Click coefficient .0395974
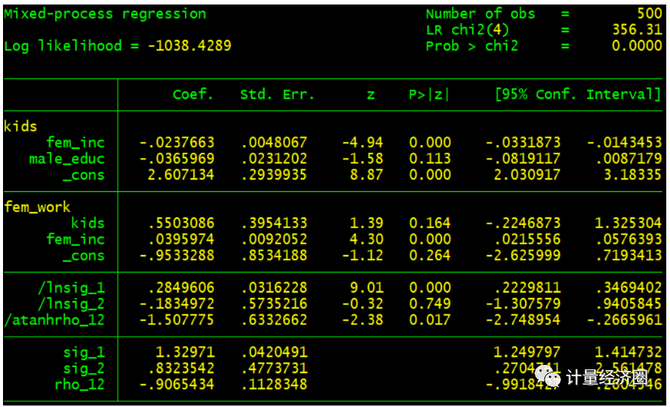The height and width of the screenshot is (407, 670). [x=181, y=240]
